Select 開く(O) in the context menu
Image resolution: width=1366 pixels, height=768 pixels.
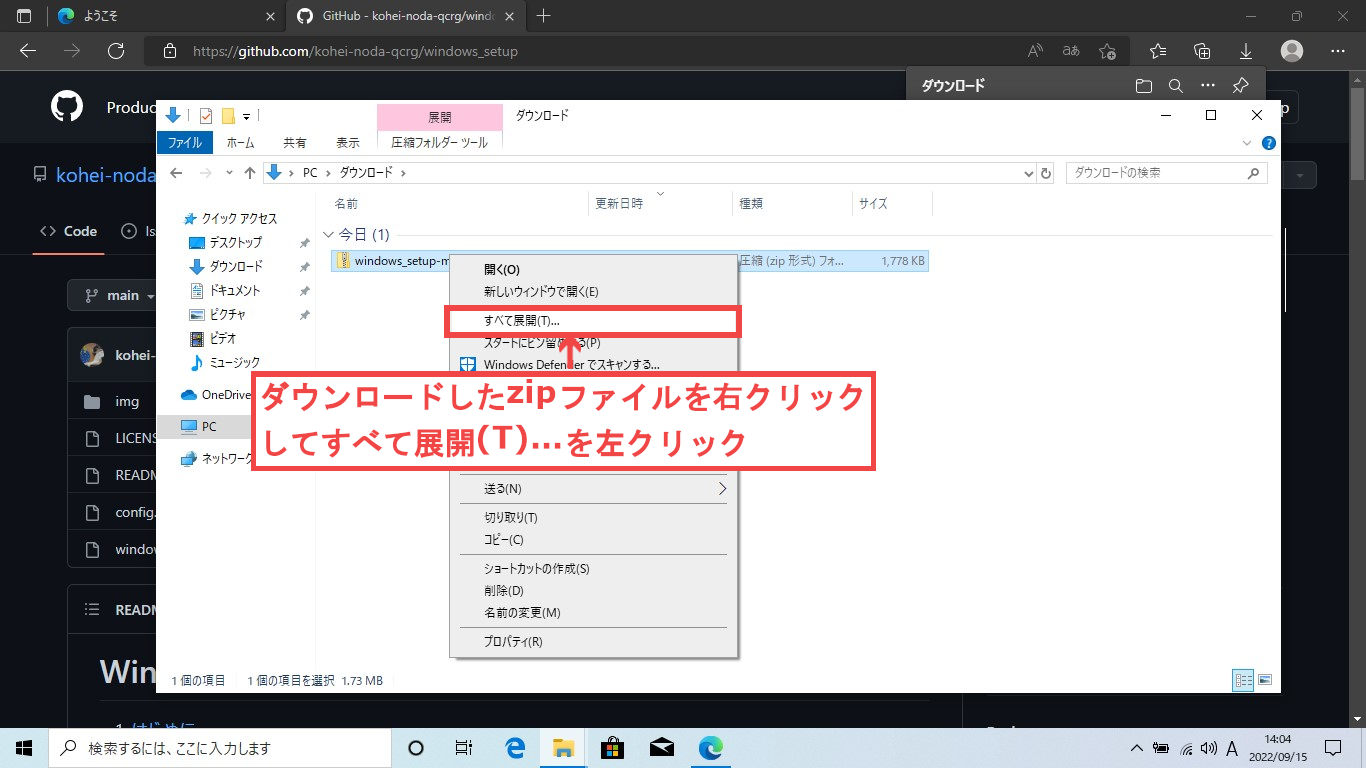pyautogui.click(x=593, y=269)
